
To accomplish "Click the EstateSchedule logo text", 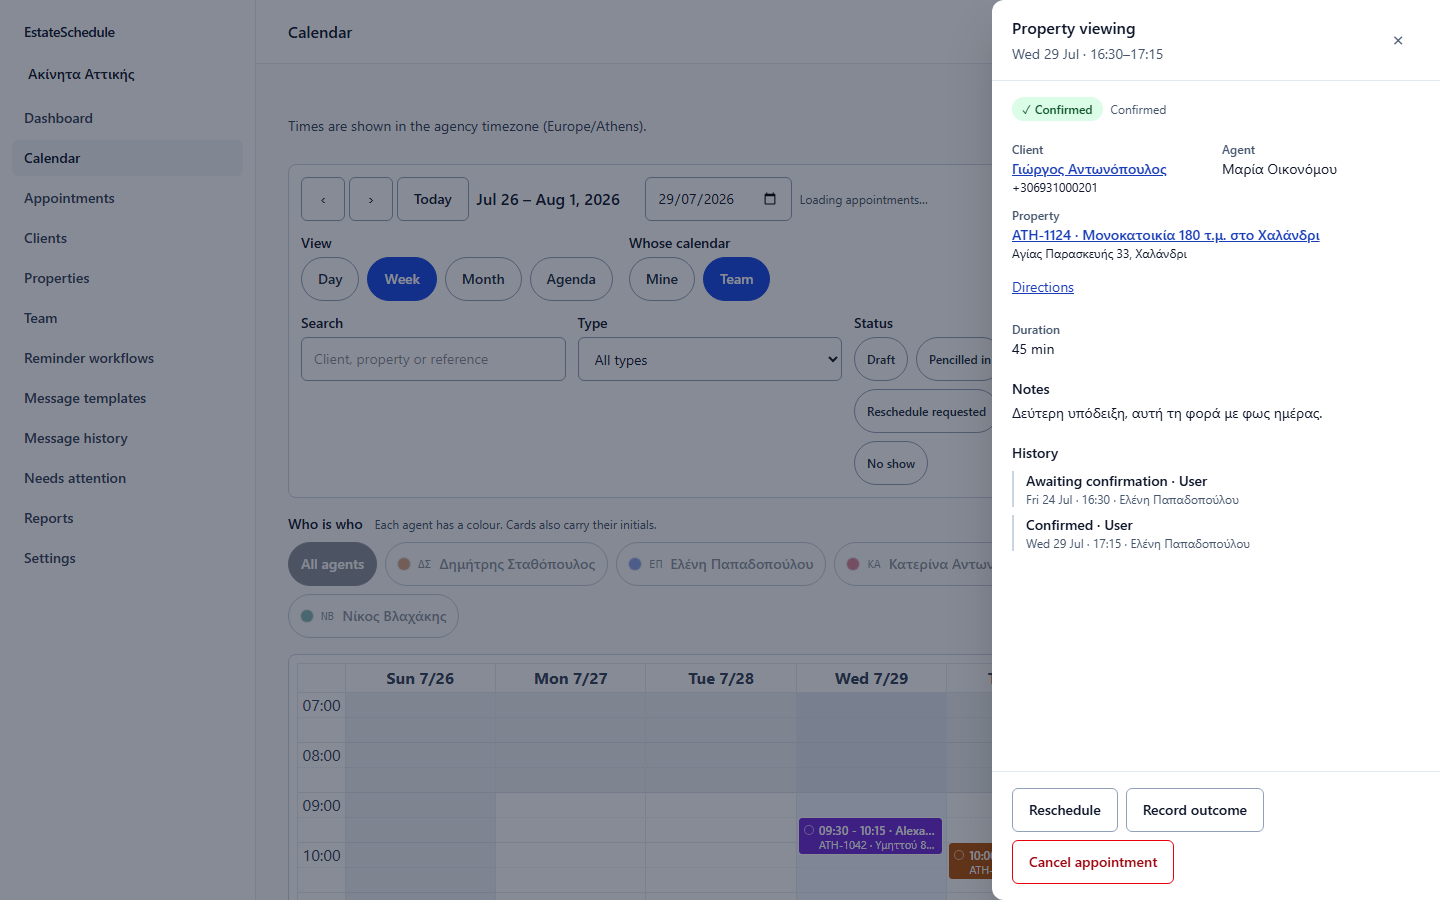I will [x=69, y=32].
